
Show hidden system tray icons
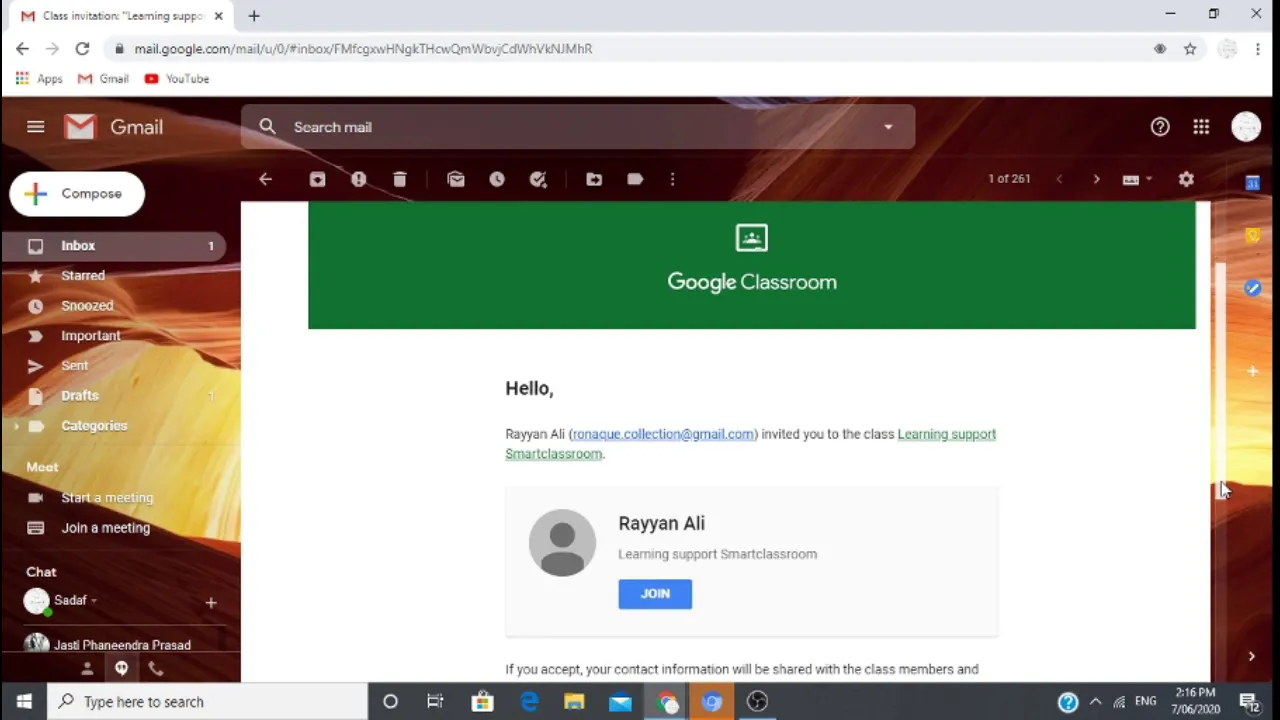pos(1095,702)
